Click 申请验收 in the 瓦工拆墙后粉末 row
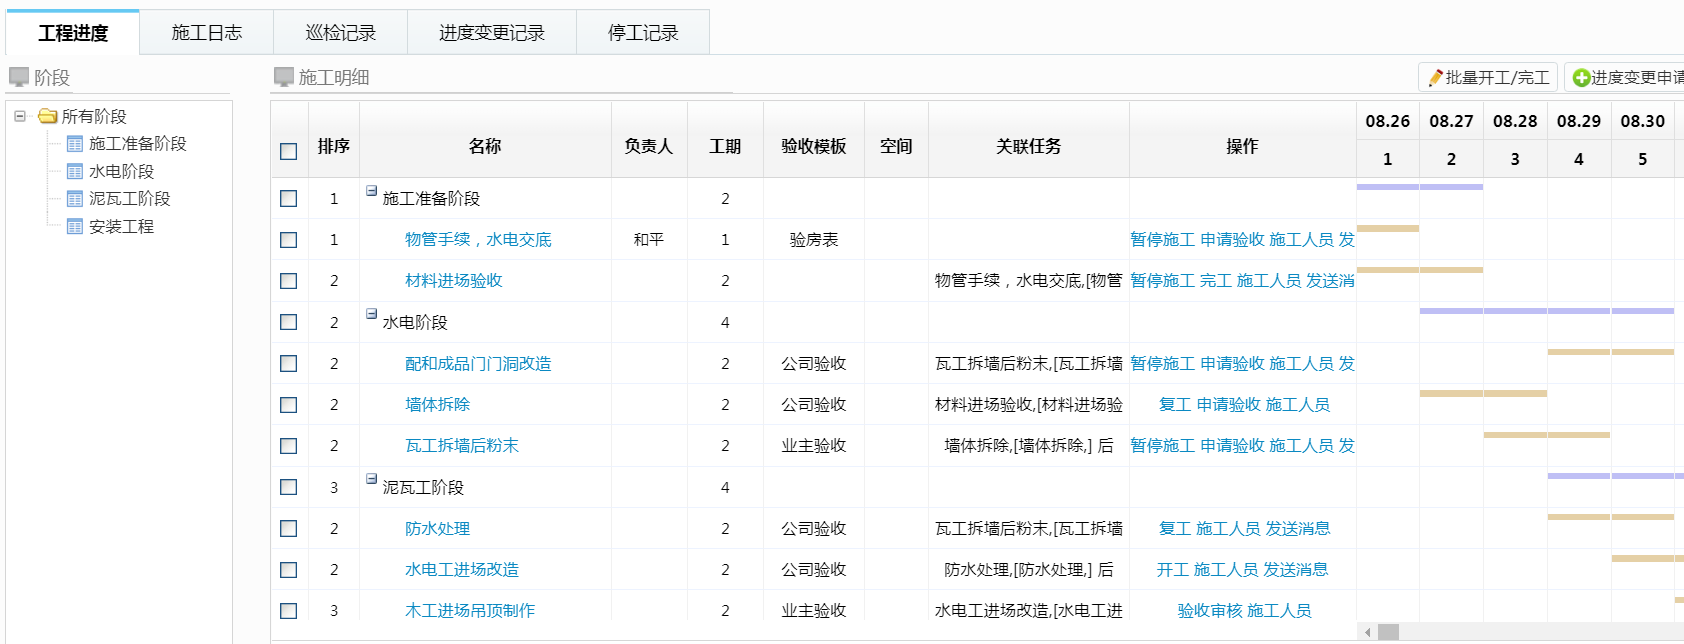Screen dimensions: 1684x644 (x=1232, y=445)
